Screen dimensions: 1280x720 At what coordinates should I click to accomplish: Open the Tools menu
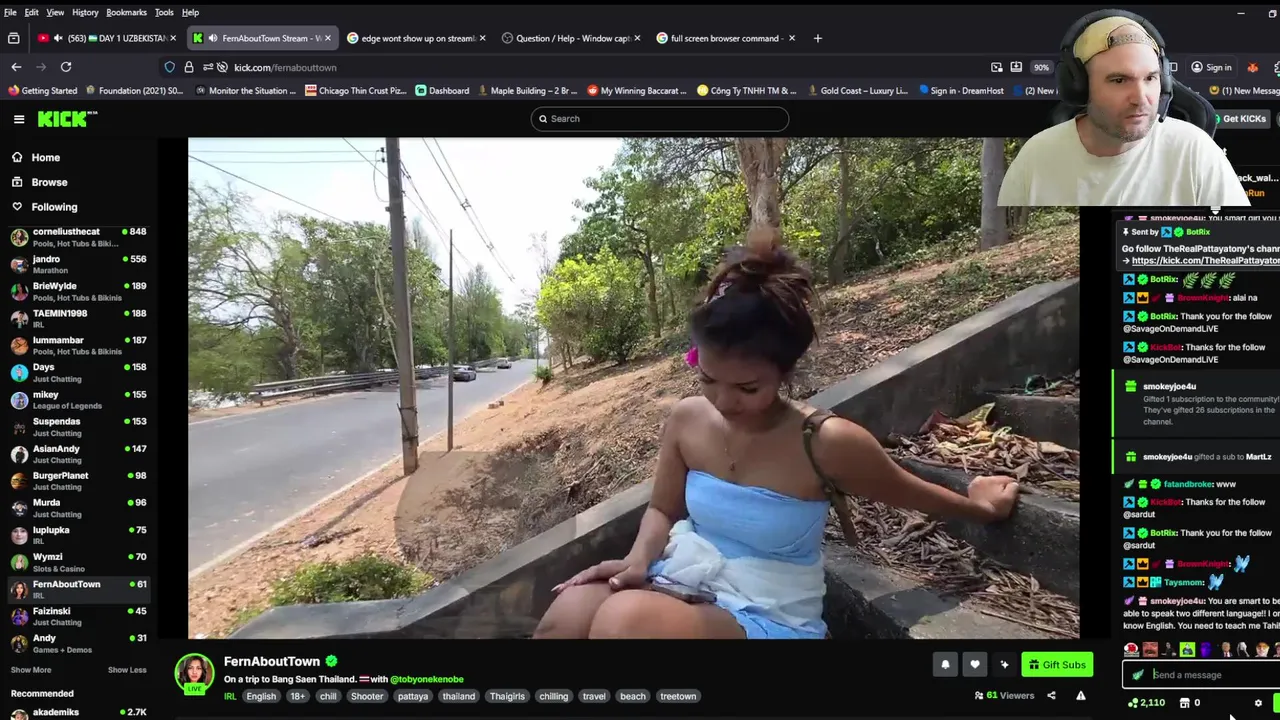pos(164,12)
